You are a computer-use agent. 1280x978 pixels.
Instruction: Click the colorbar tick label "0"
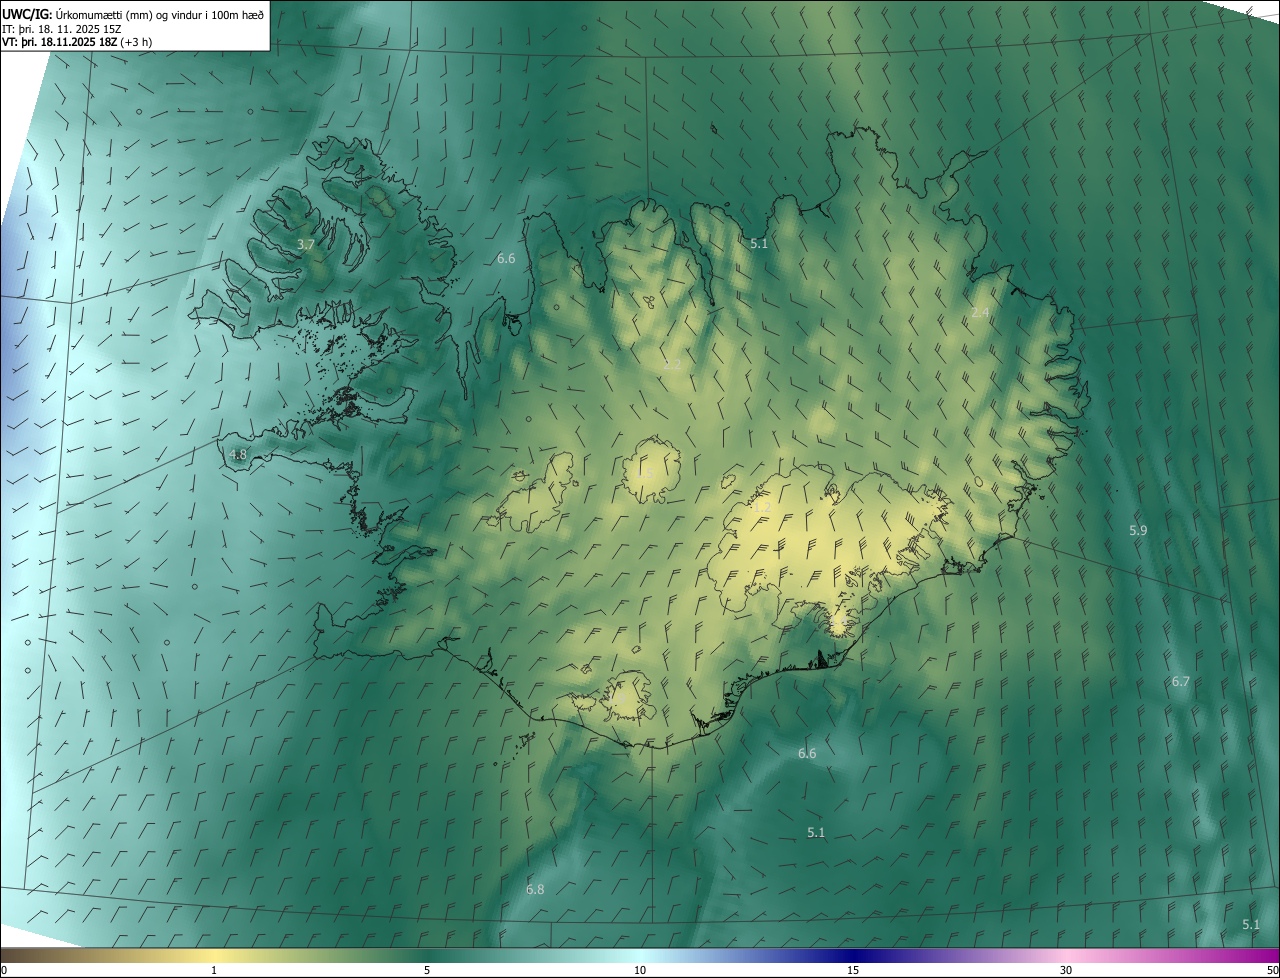(x=4, y=970)
